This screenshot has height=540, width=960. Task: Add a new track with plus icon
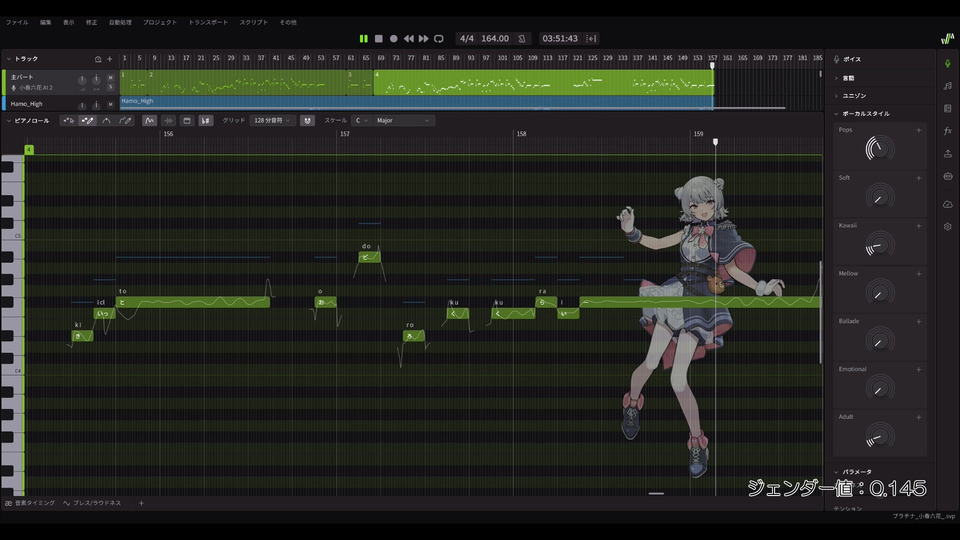point(110,59)
